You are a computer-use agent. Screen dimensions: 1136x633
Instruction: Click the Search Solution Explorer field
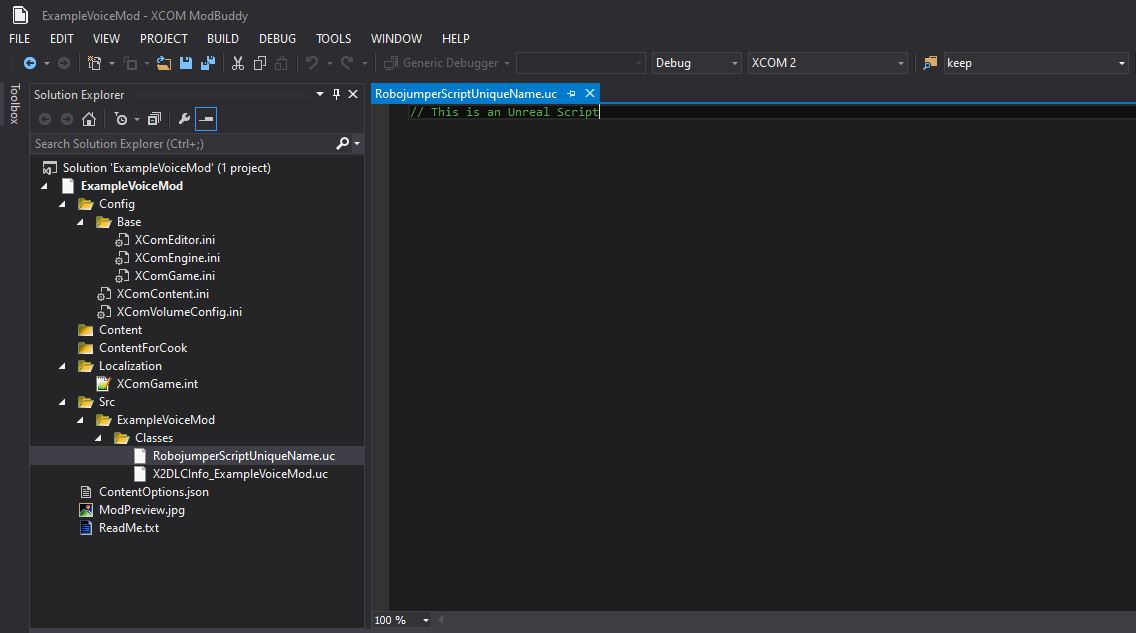[183, 143]
